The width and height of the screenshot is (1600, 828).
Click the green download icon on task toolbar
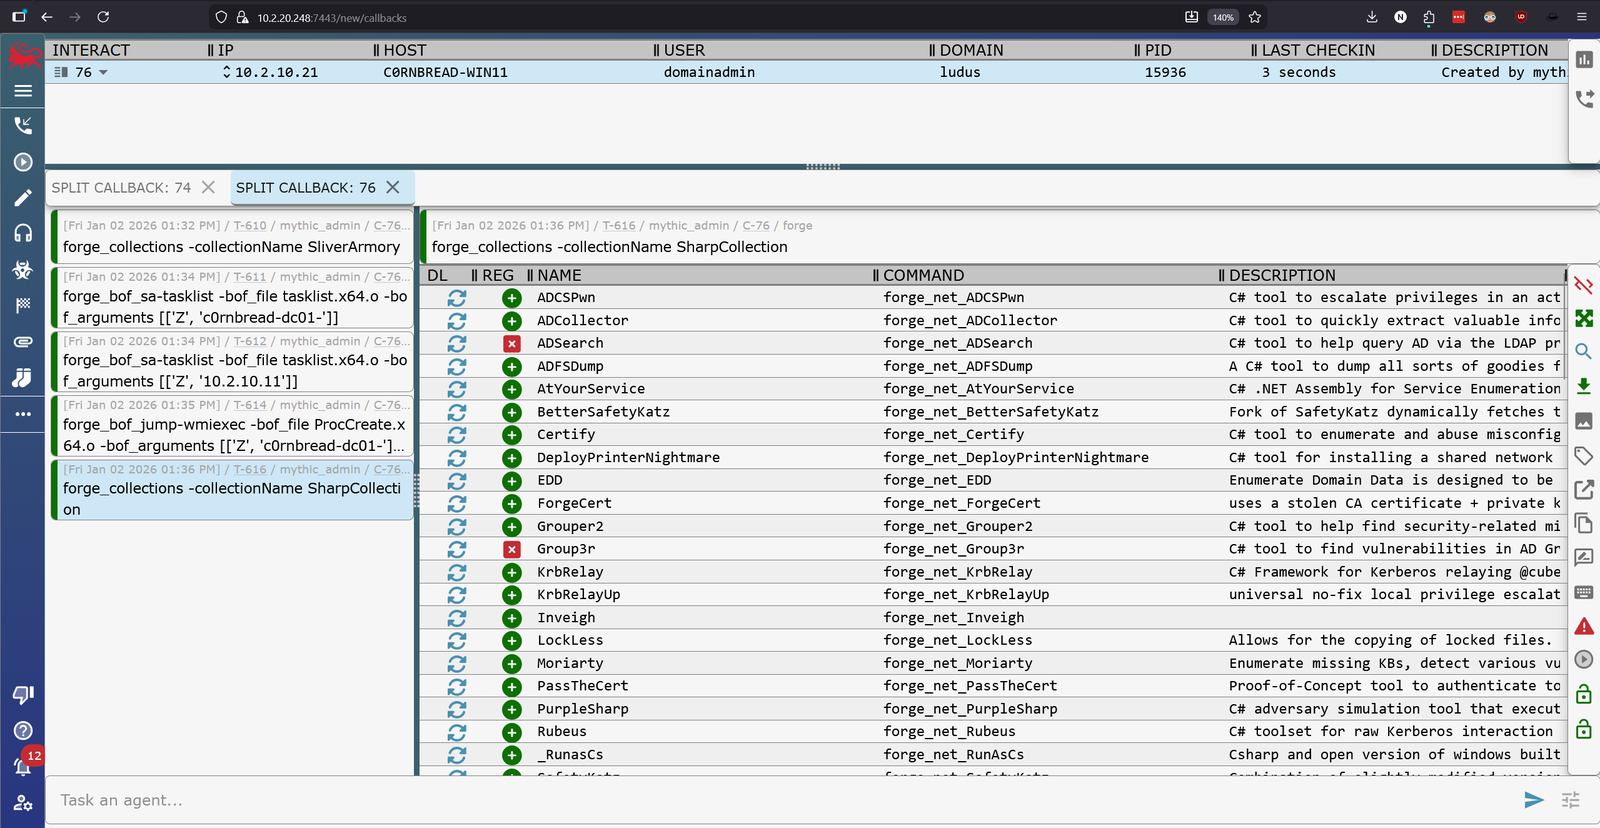point(1584,386)
